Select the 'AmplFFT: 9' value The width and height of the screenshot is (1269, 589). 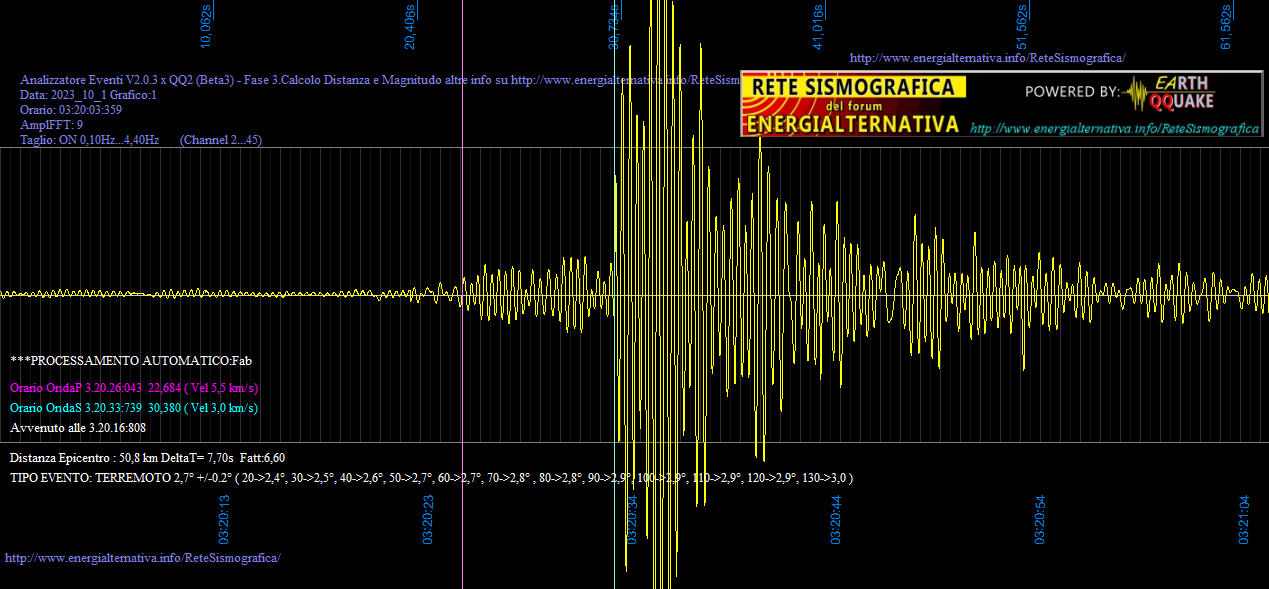[51, 125]
